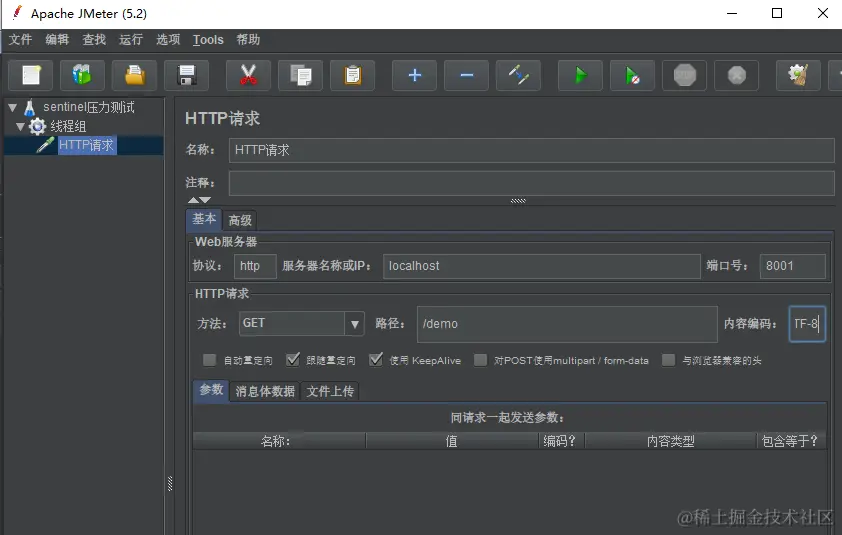Save the test plan with floppy icon
842x535 pixels.
pos(186,75)
